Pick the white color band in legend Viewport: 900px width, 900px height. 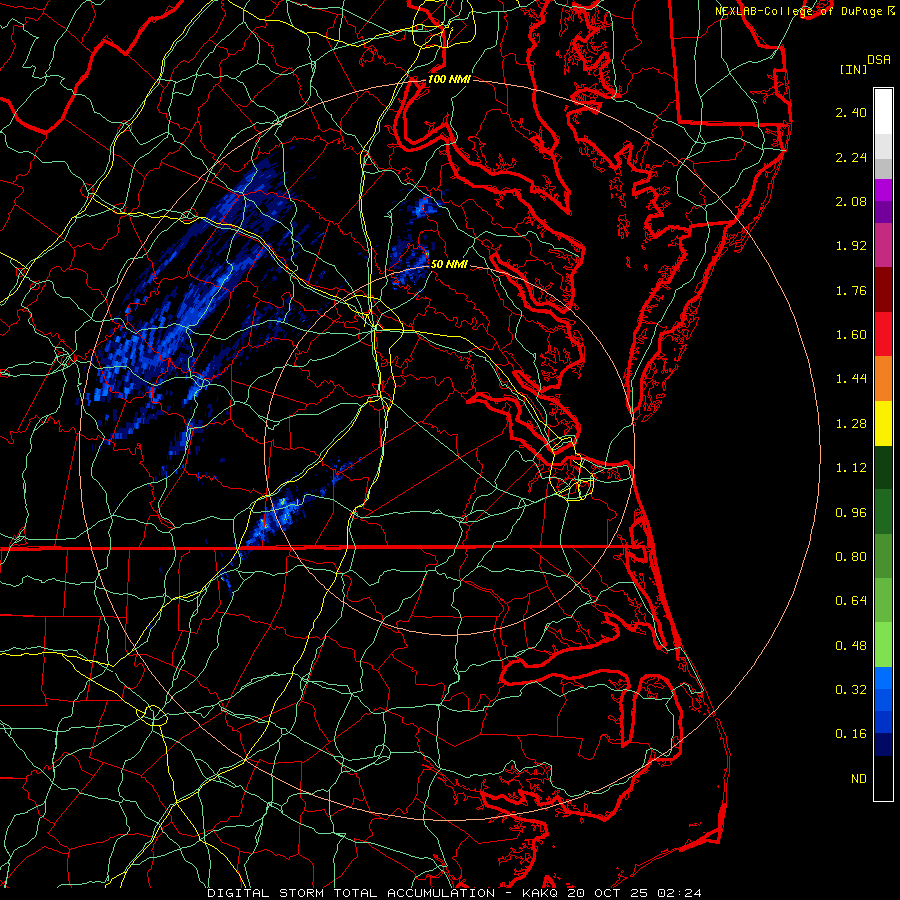[x=883, y=112]
